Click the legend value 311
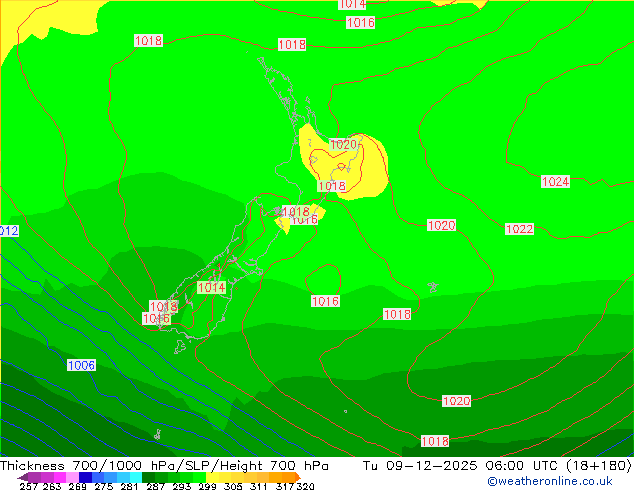This screenshot has width=634, height=490. click(x=258, y=486)
